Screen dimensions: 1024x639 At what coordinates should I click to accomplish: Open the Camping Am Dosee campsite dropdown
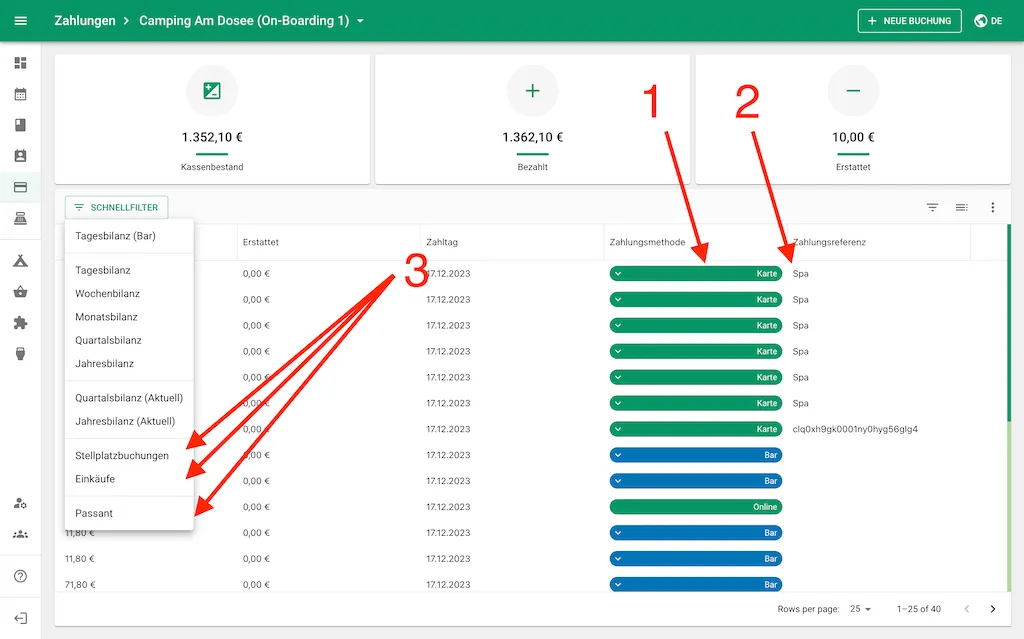point(251,21)
